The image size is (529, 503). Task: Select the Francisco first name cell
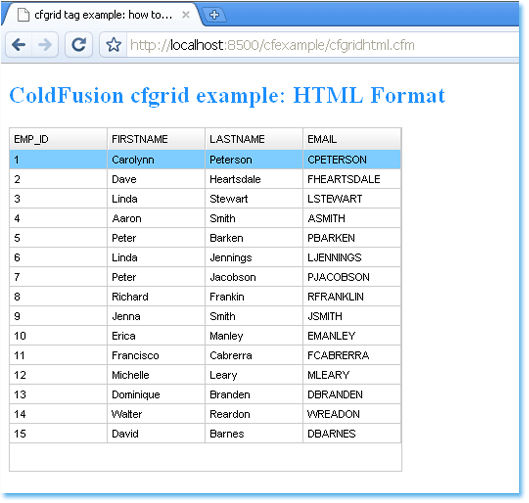click(x=156, y=355)
